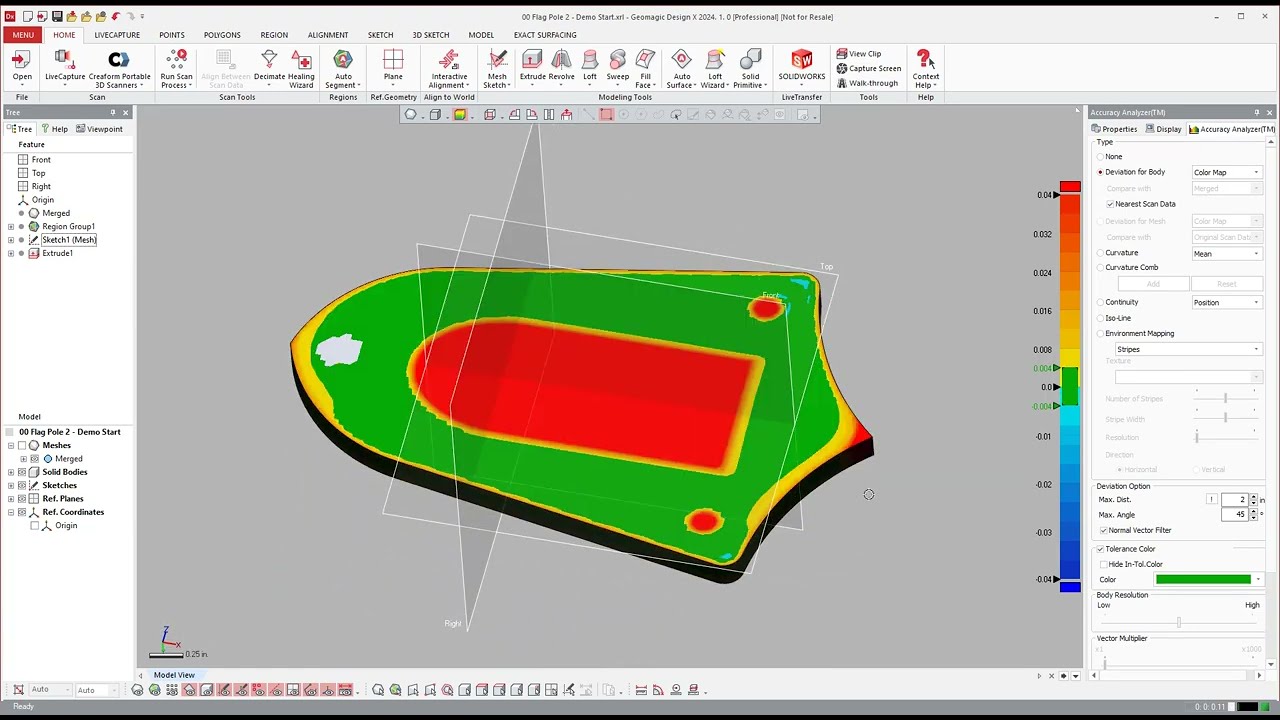The image size is (1280, 720).
Task: Insert a Solid Primitive
Action: point(750,68)
